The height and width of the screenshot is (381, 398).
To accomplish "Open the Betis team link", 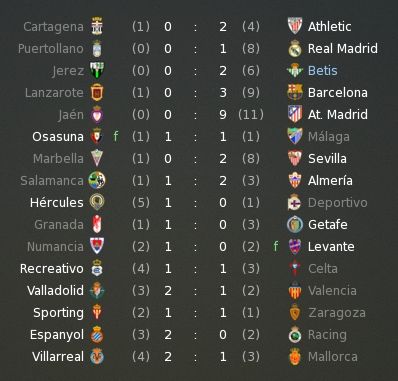I will (323, 70).
